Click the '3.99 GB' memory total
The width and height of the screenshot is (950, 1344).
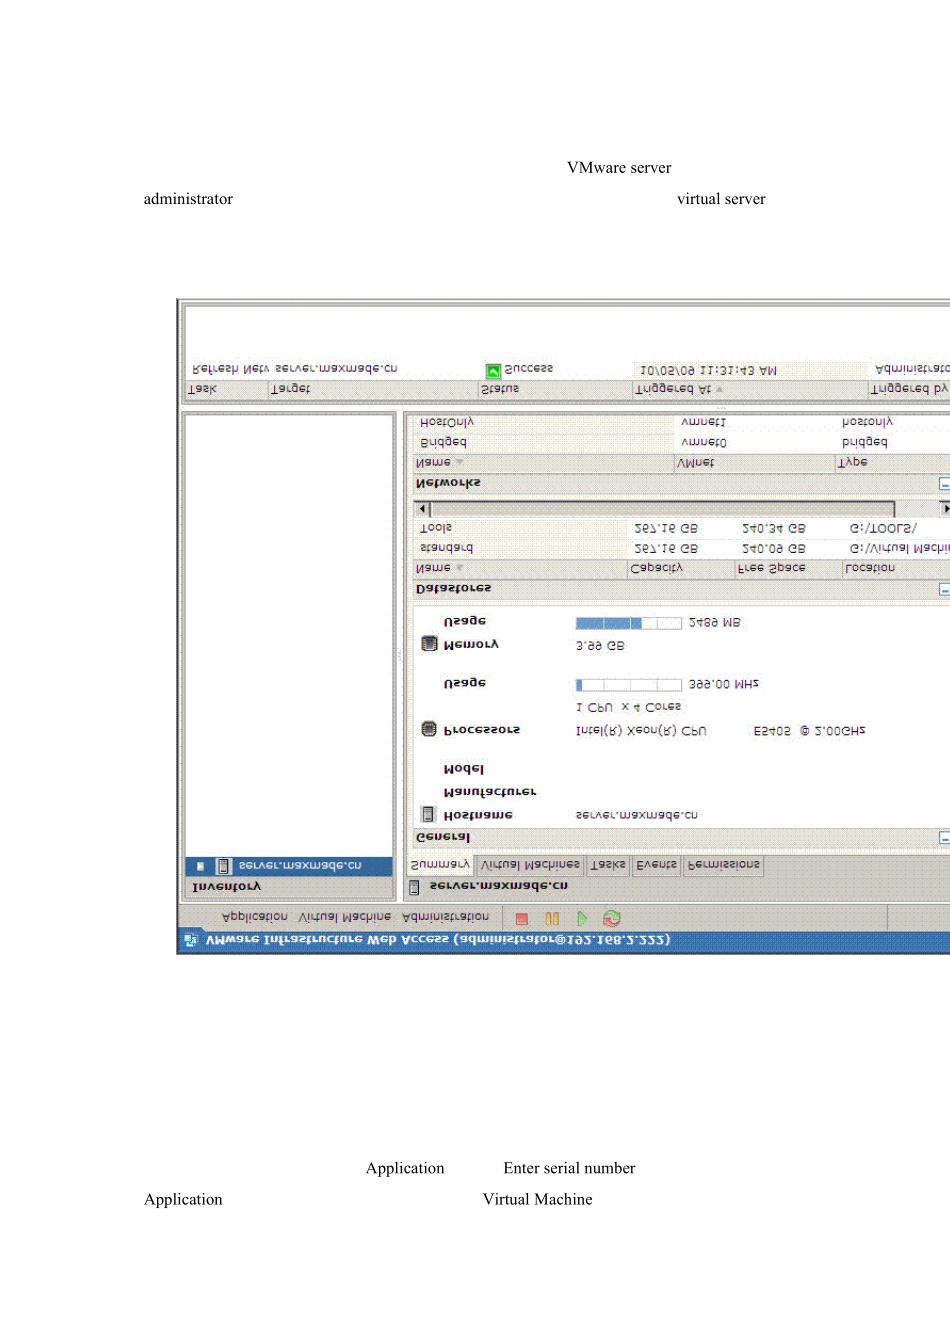(600, 647)
